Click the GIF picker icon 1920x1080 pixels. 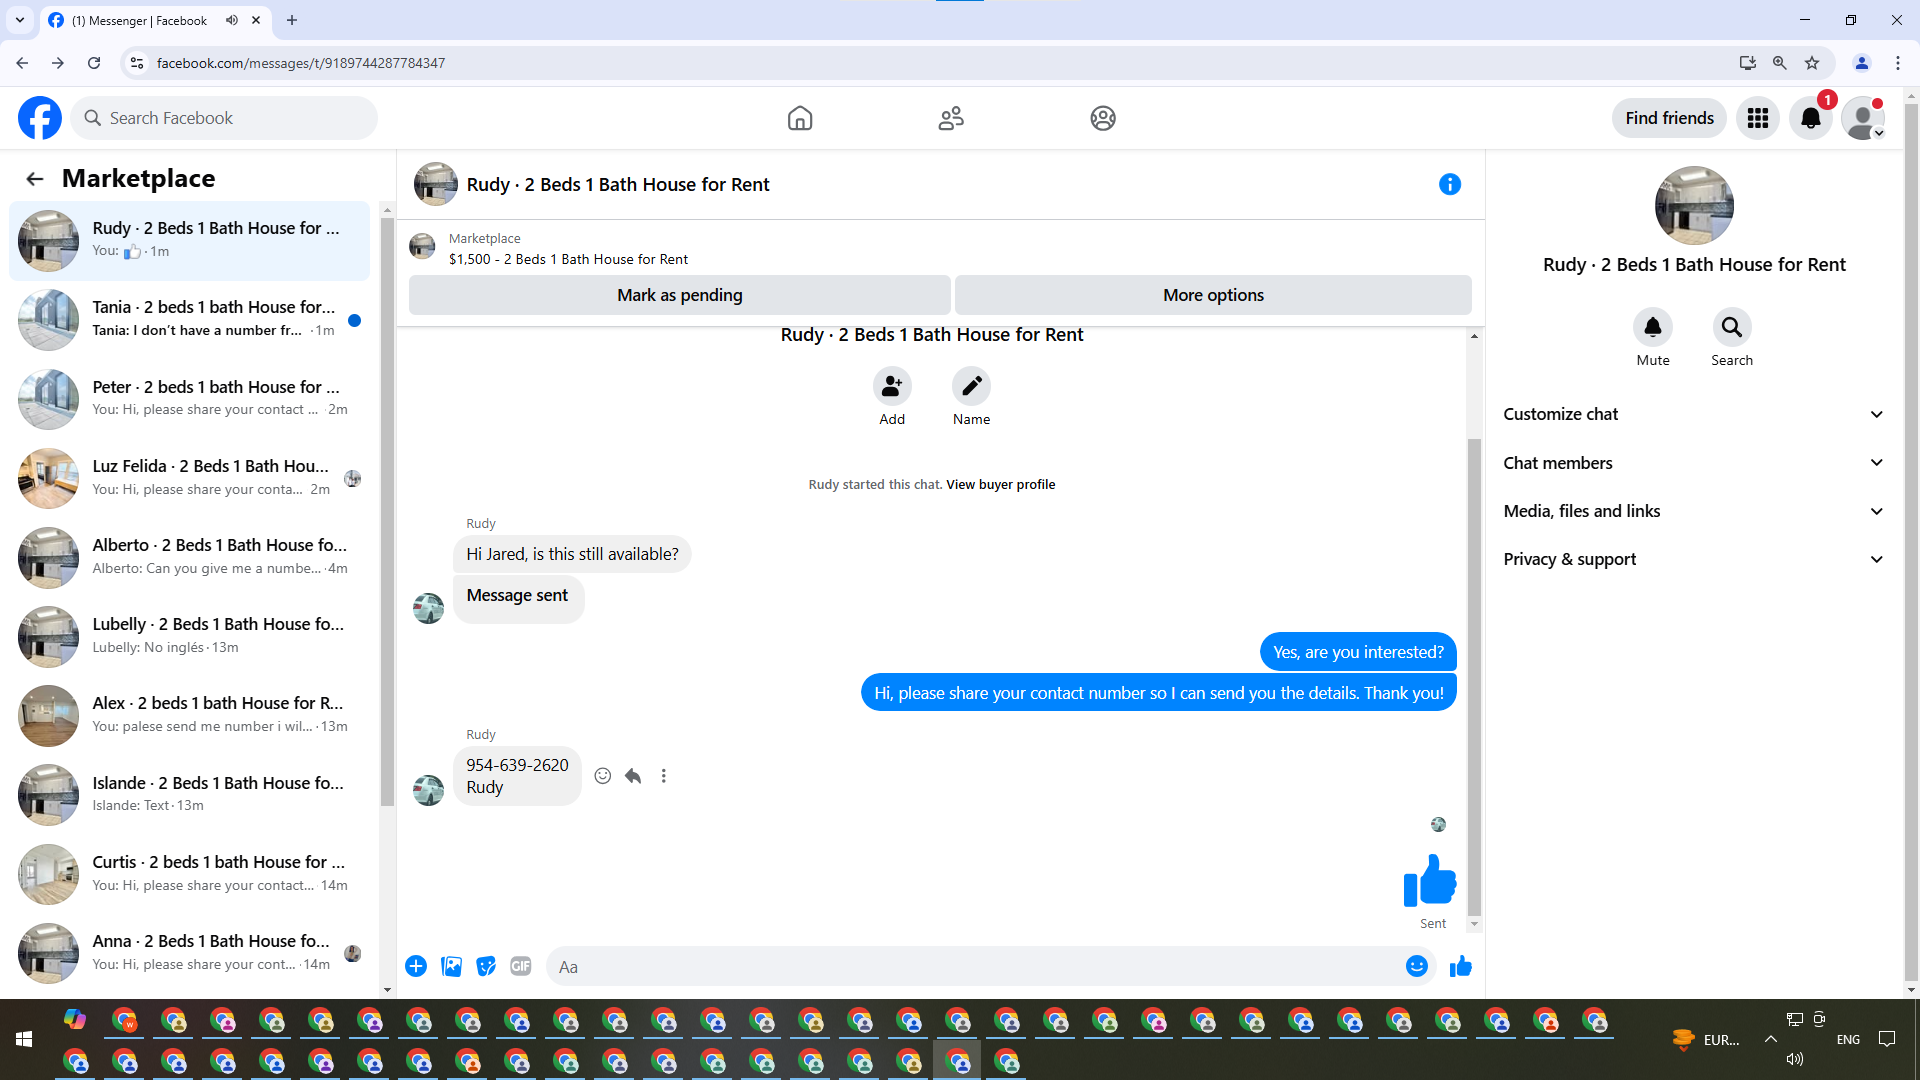pos(520,966)
